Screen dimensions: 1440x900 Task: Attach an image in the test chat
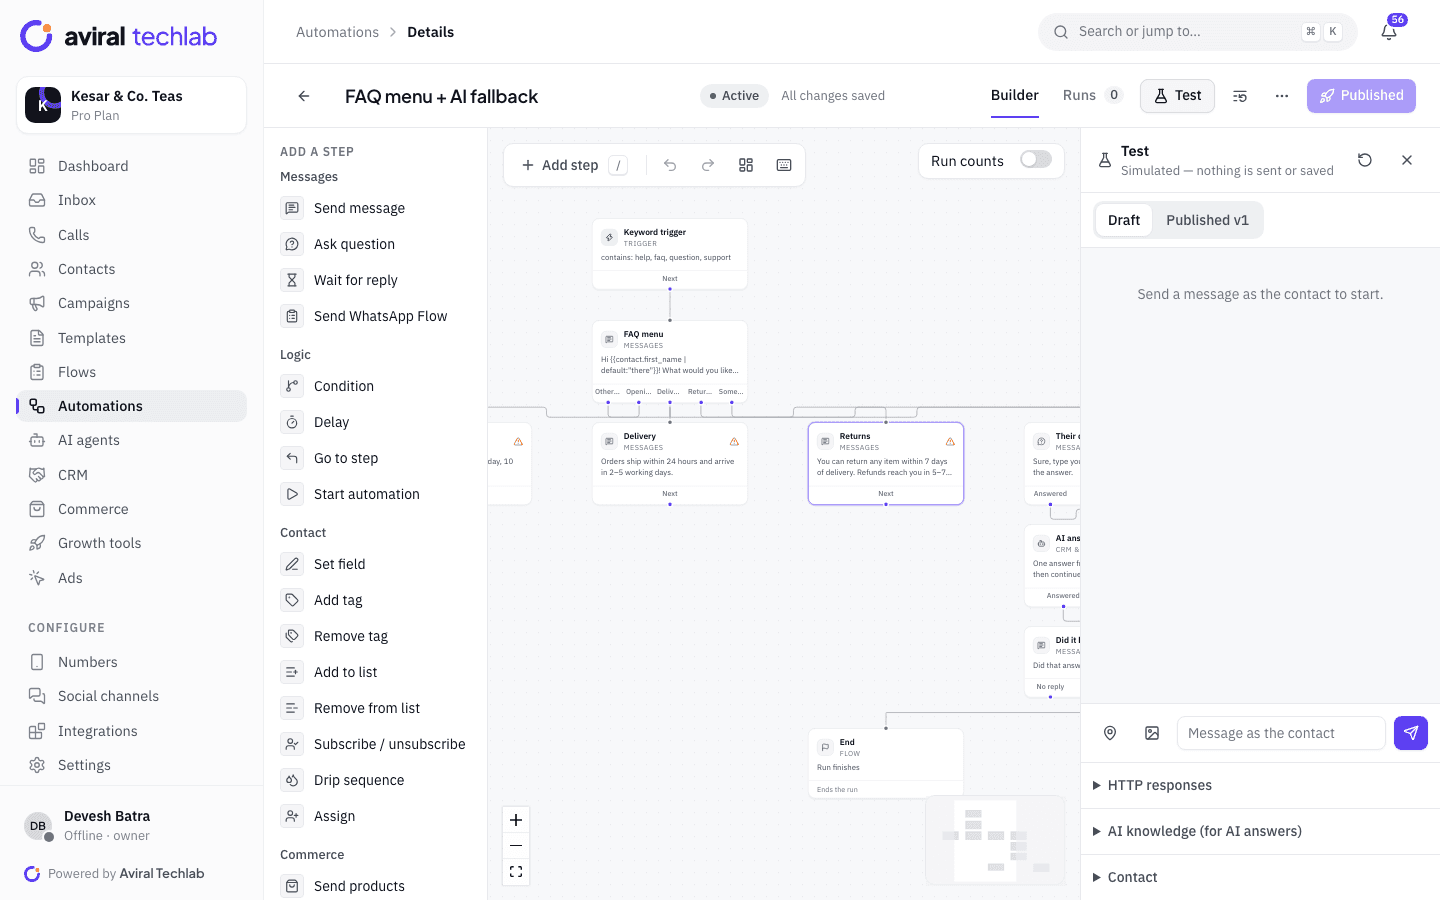point(1152,733)
